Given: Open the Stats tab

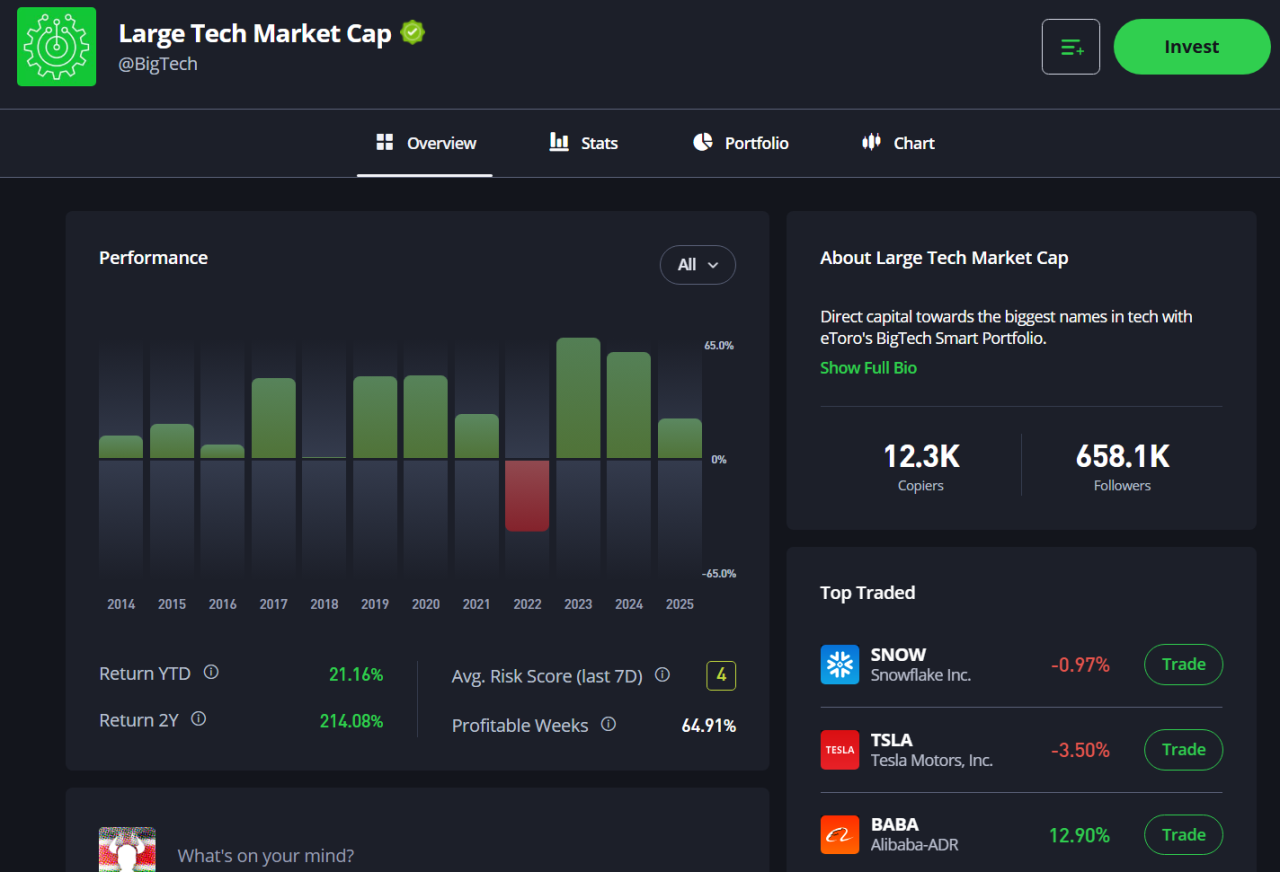Looking at the screenshot, I should pos(584,143).
